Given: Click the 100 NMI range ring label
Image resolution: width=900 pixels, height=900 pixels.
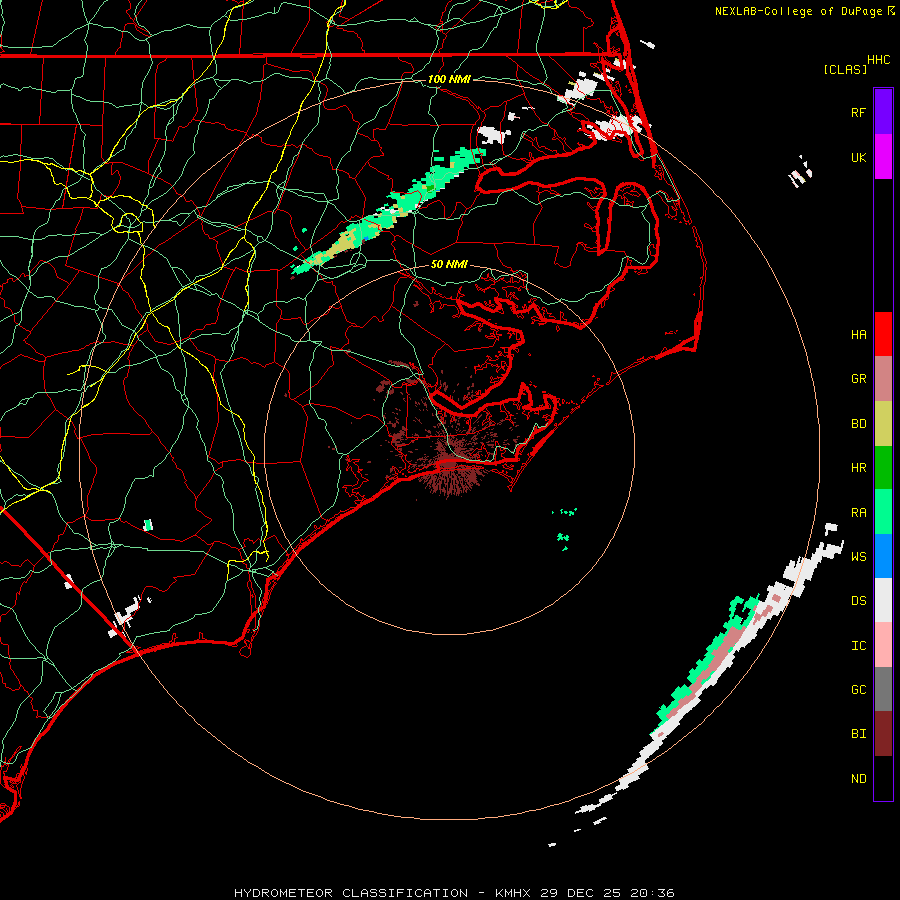Looking at the screenshot, I should click(x=449, y=79).
